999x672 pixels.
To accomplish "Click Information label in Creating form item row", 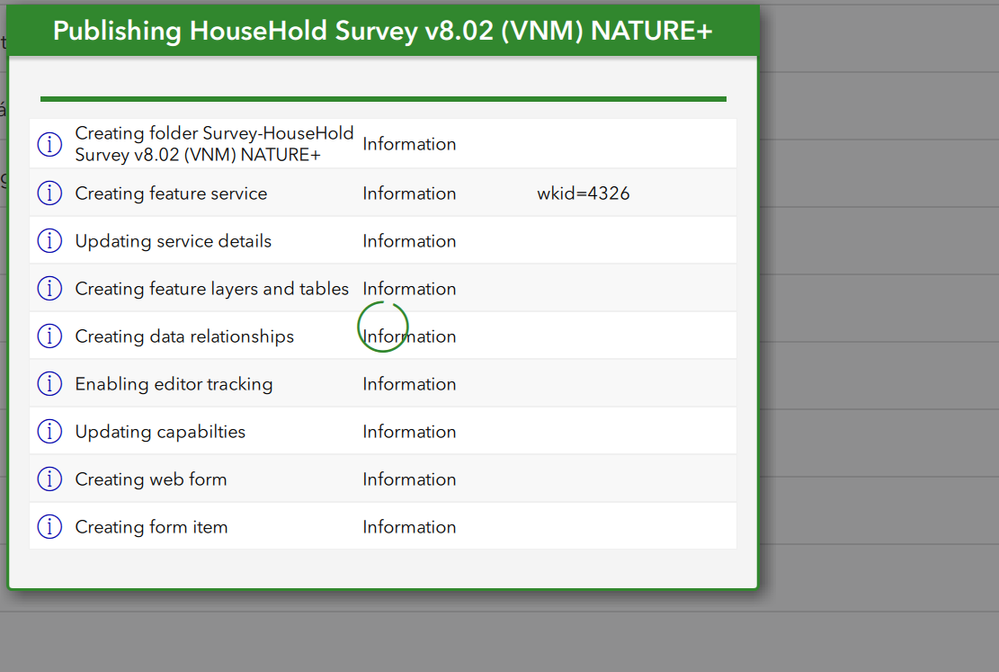I will (409, 527).
